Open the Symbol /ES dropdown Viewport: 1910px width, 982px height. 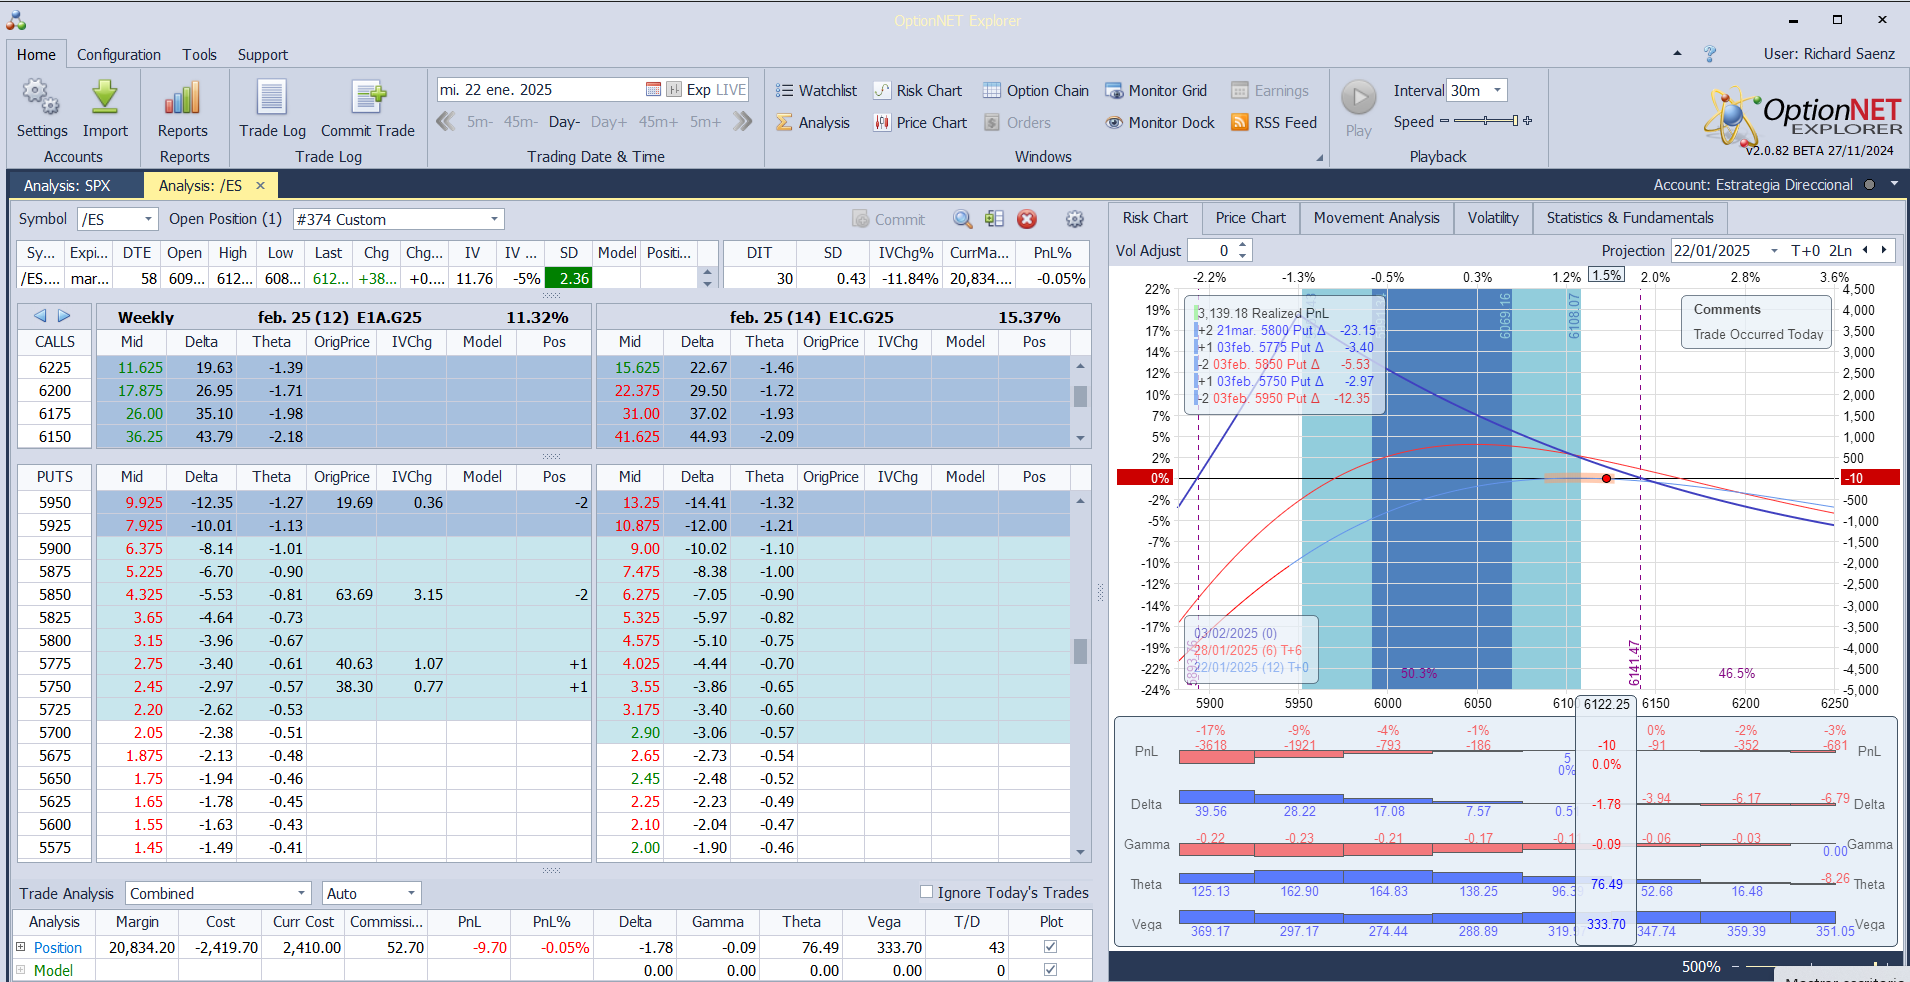(148, 219)
